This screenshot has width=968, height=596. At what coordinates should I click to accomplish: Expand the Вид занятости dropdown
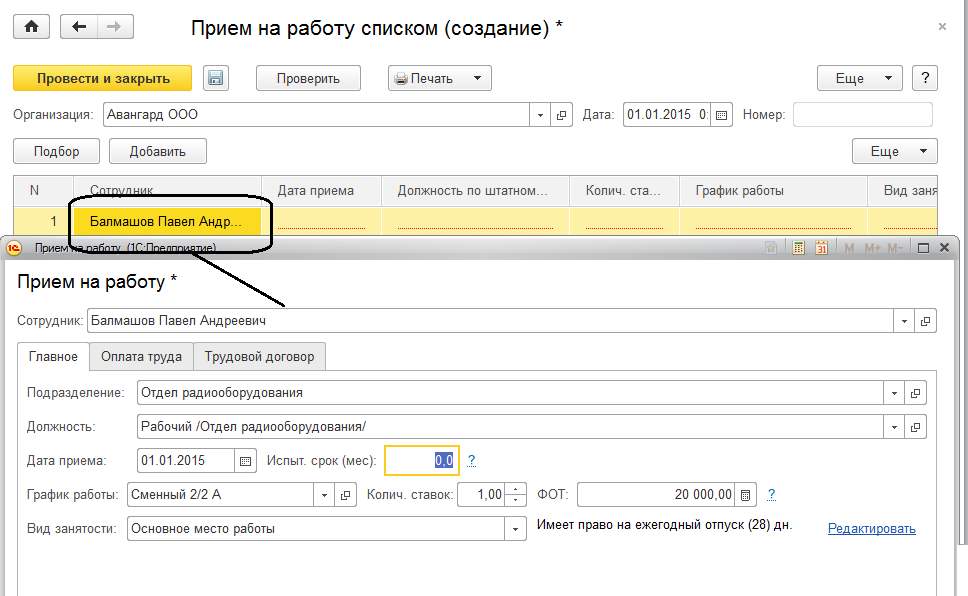coord(516,529)
